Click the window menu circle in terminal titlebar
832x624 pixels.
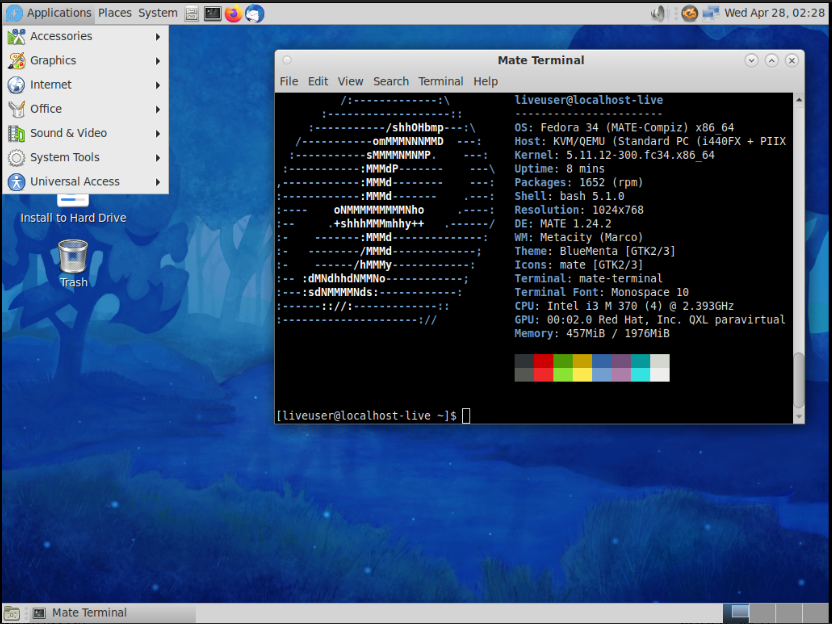click(287, 60)
